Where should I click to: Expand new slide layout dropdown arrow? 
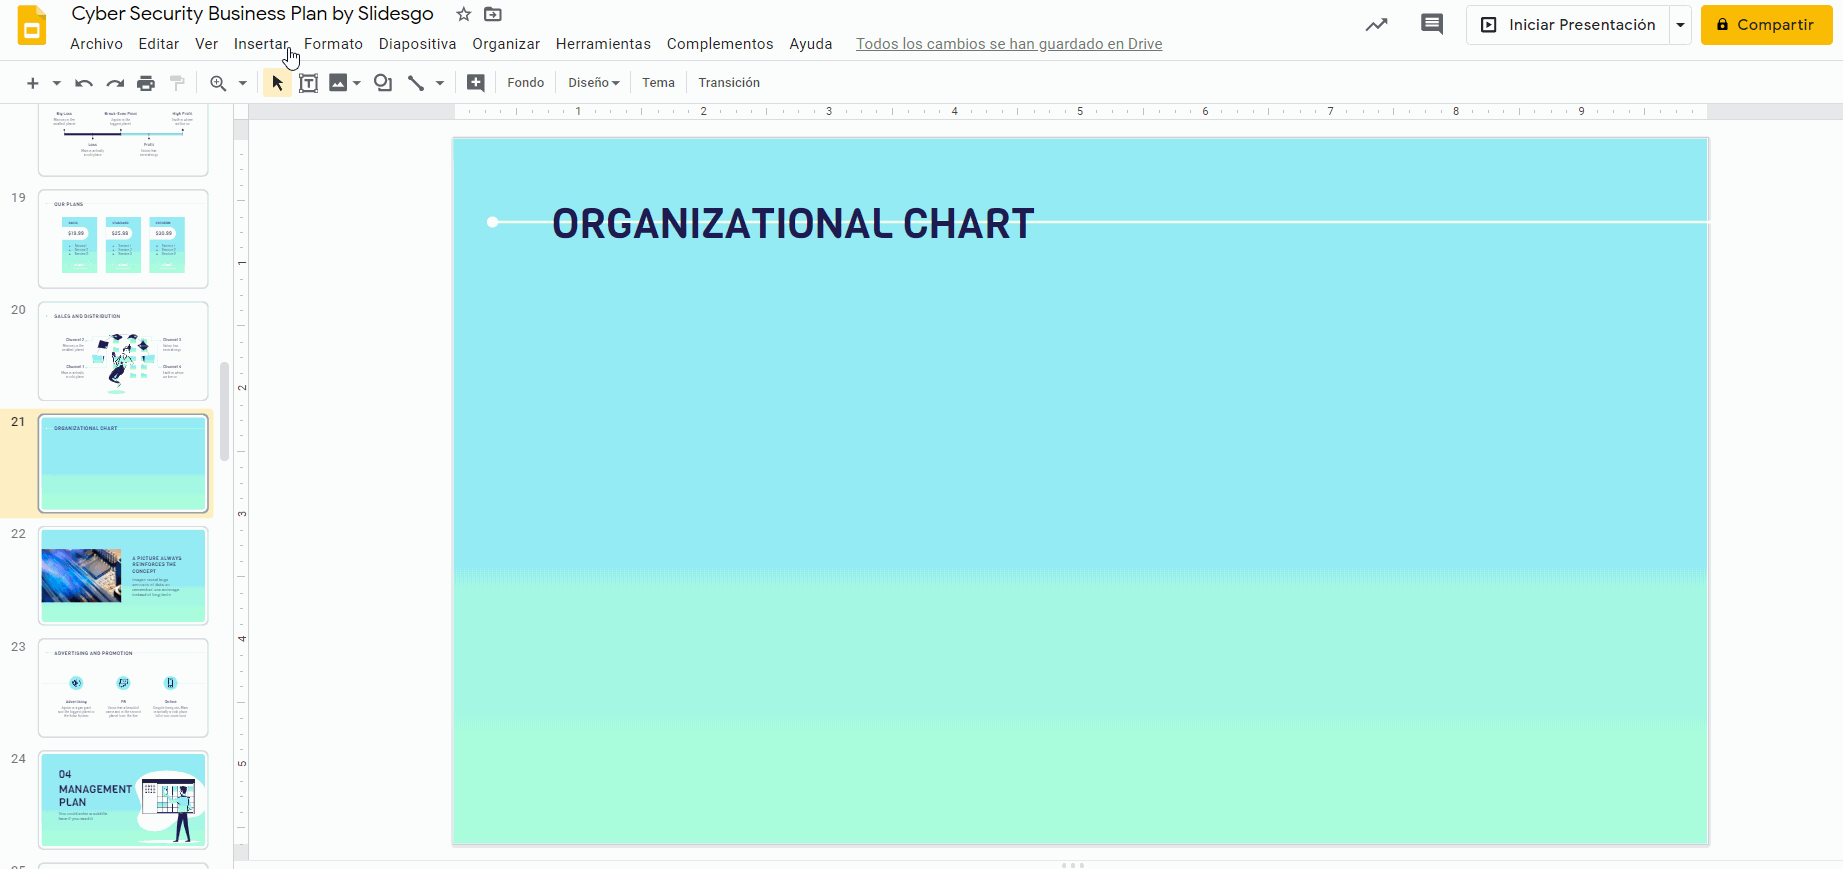pyautogui.click(x=57, y=83)
